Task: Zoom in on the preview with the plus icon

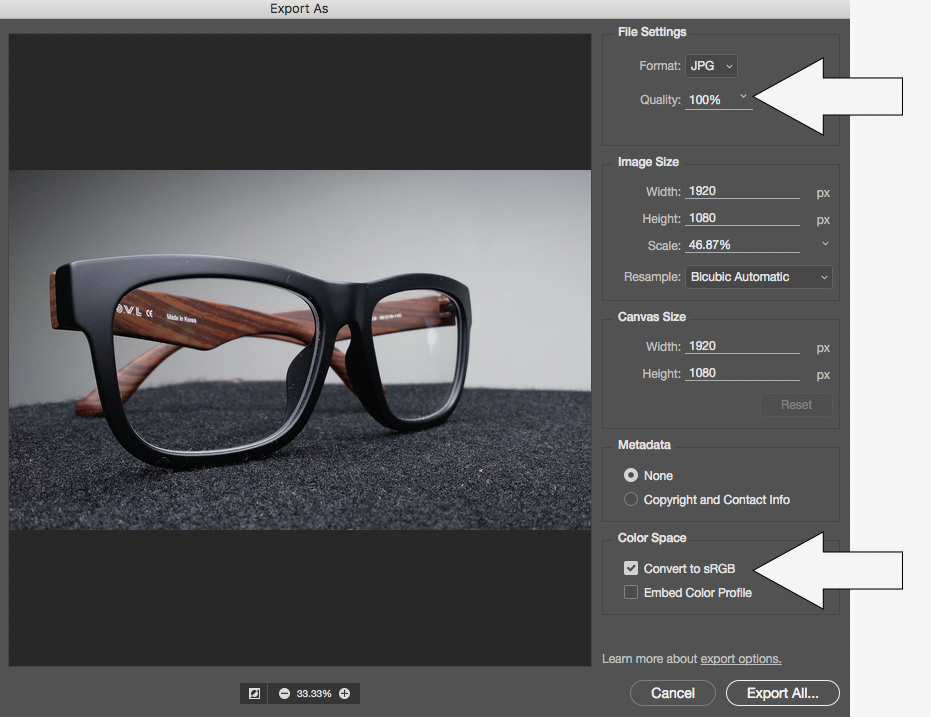Action: click(x=343, y=692)
